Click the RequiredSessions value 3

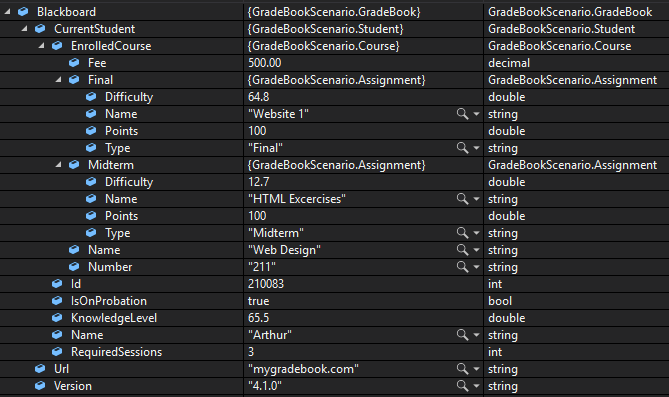tap(251, 352)
